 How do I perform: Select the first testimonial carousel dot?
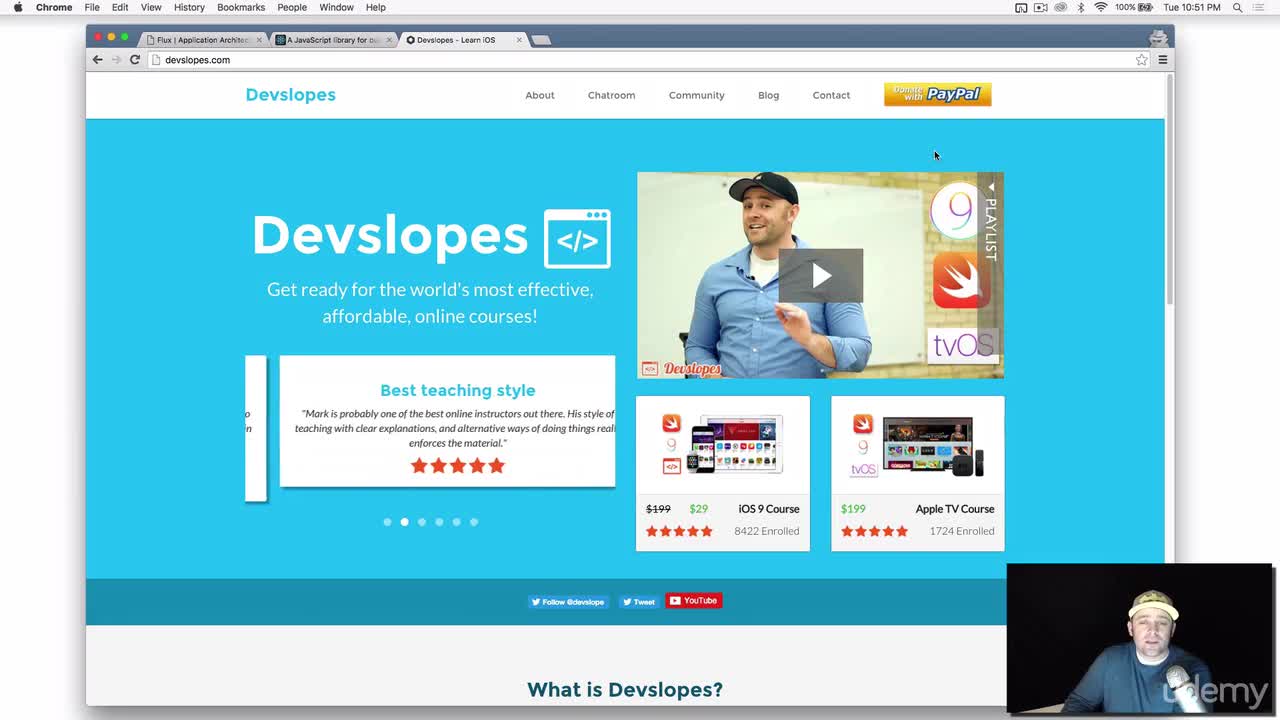pyautogui.click(x=387, y=522)
